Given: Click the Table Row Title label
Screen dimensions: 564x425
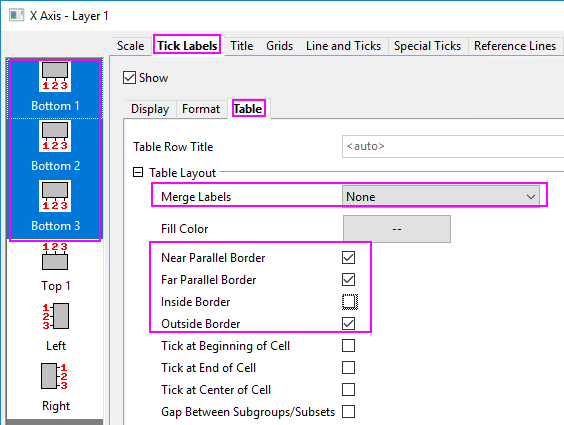Looking at the screenshot, I should pos(173,147).
